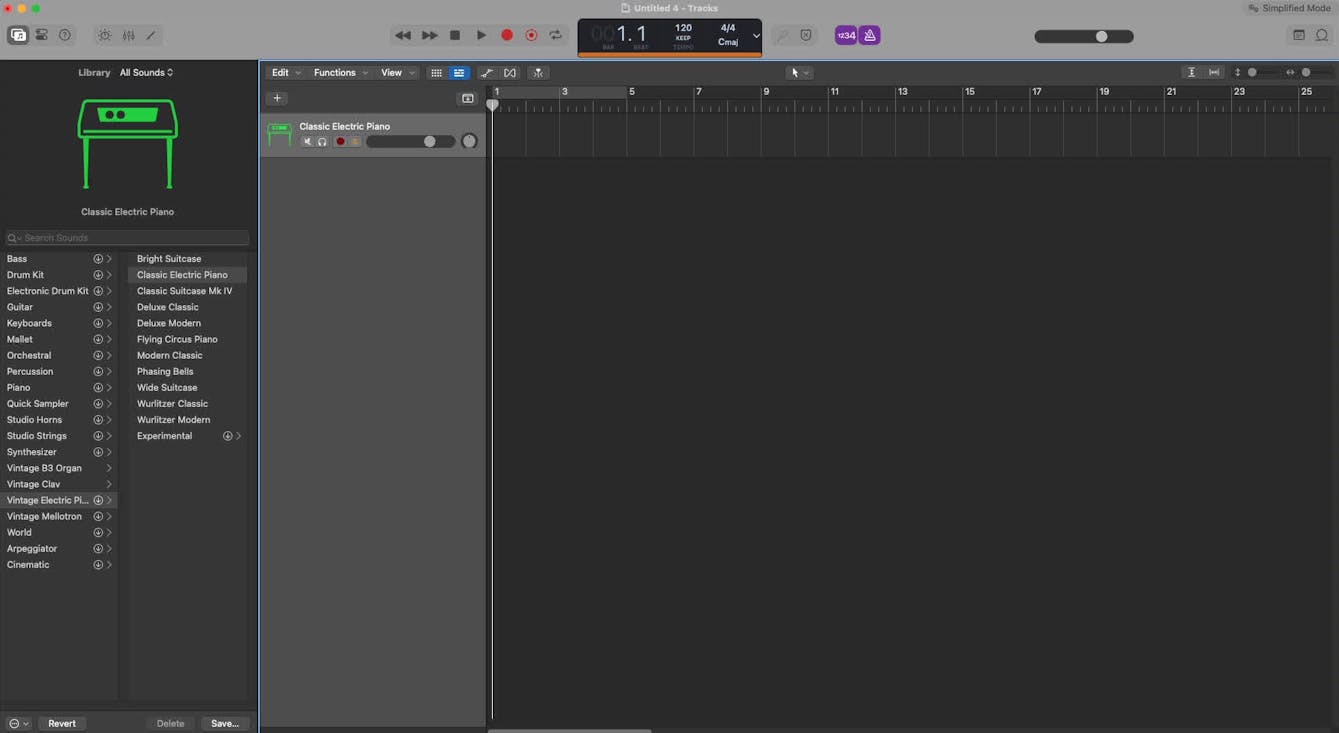Viewport: 1339px width, 733px height.
Task: Expand the Experimental folder chevron
Action: pos(238,436)
